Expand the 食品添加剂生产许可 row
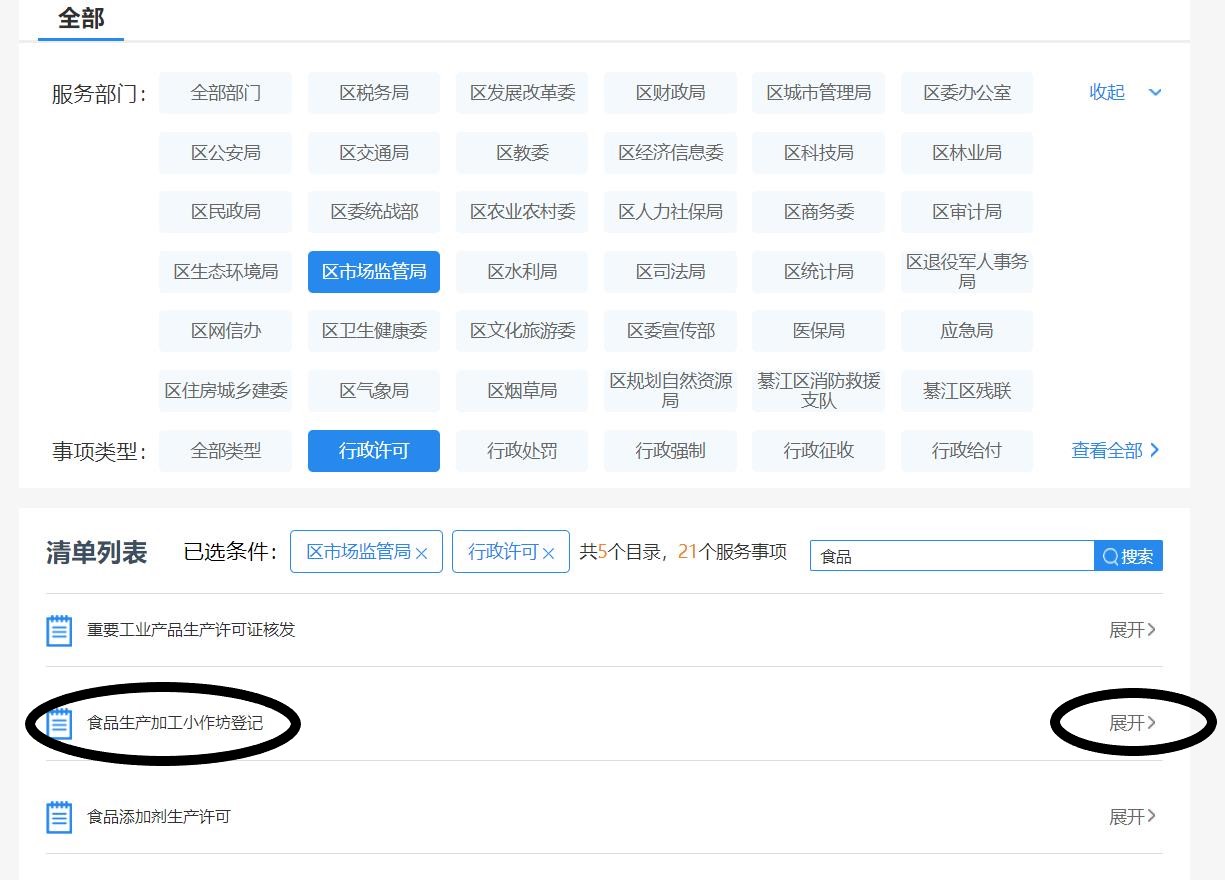The height and width of the screenshot is (880, 1225). (x=1132, y=817)
